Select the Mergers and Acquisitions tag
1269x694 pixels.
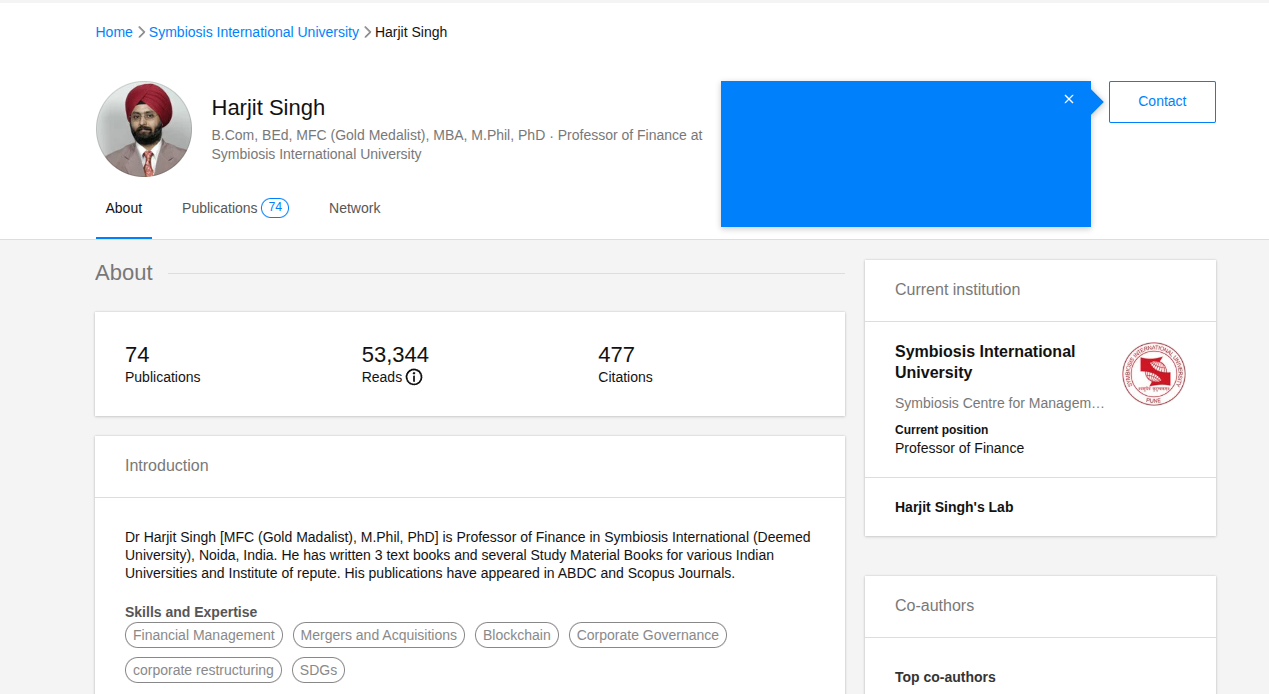379,635
